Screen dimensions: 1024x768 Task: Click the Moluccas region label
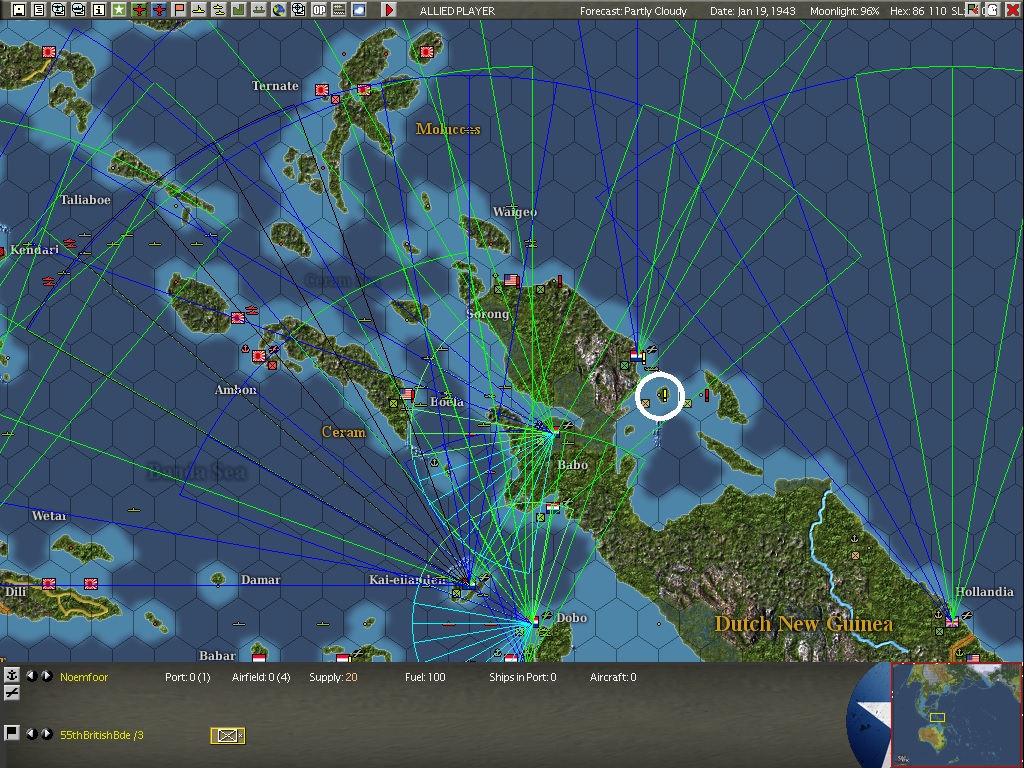(x=448, y=129)
